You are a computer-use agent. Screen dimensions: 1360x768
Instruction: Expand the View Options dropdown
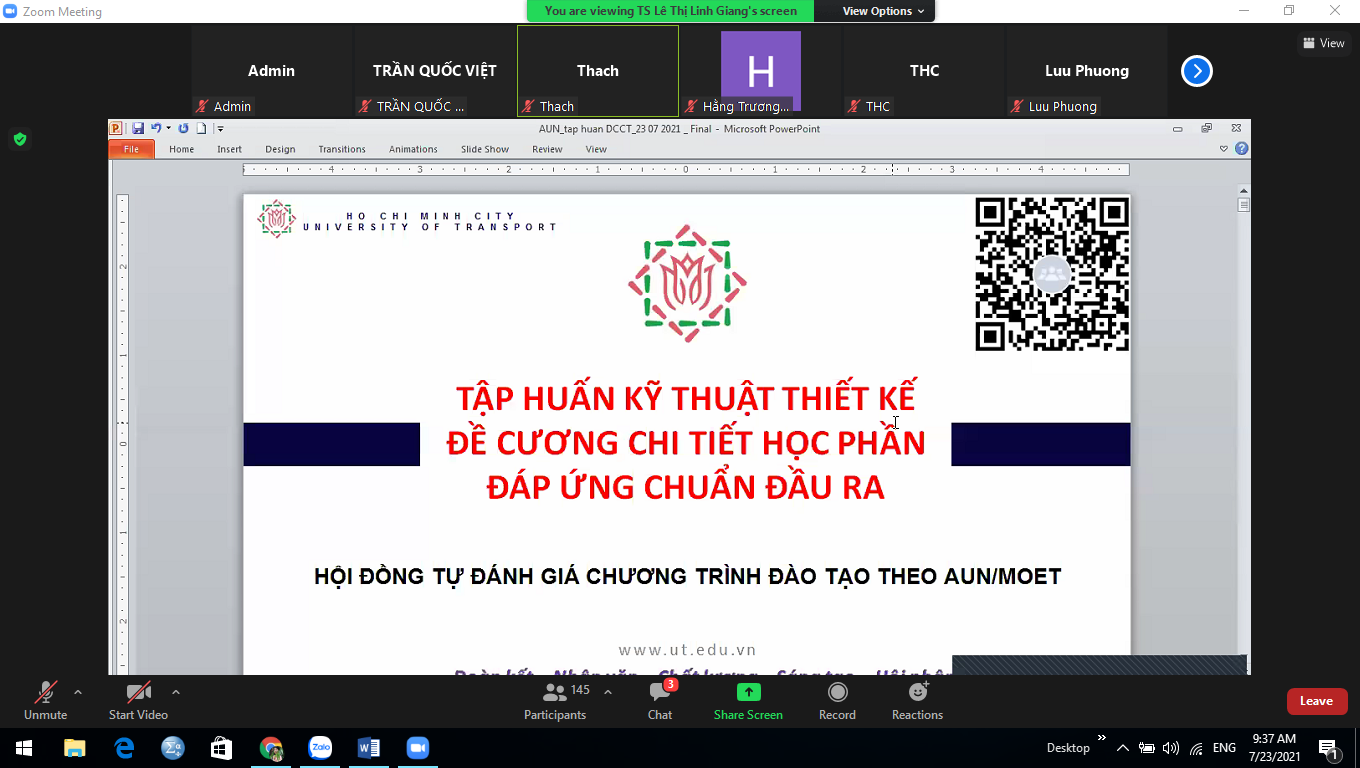coord(877,11)
